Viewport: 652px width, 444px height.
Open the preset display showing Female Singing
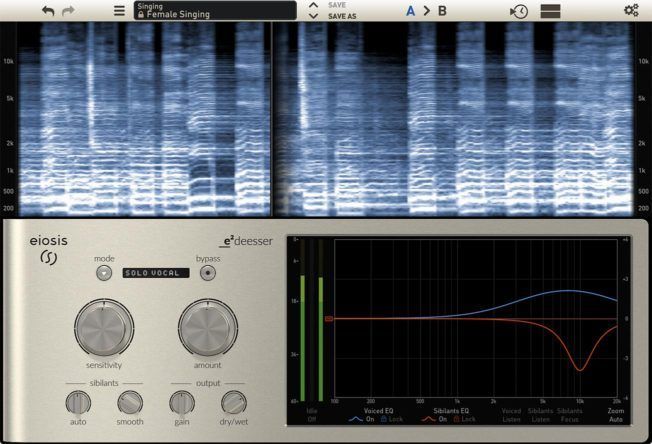point(215,10)
